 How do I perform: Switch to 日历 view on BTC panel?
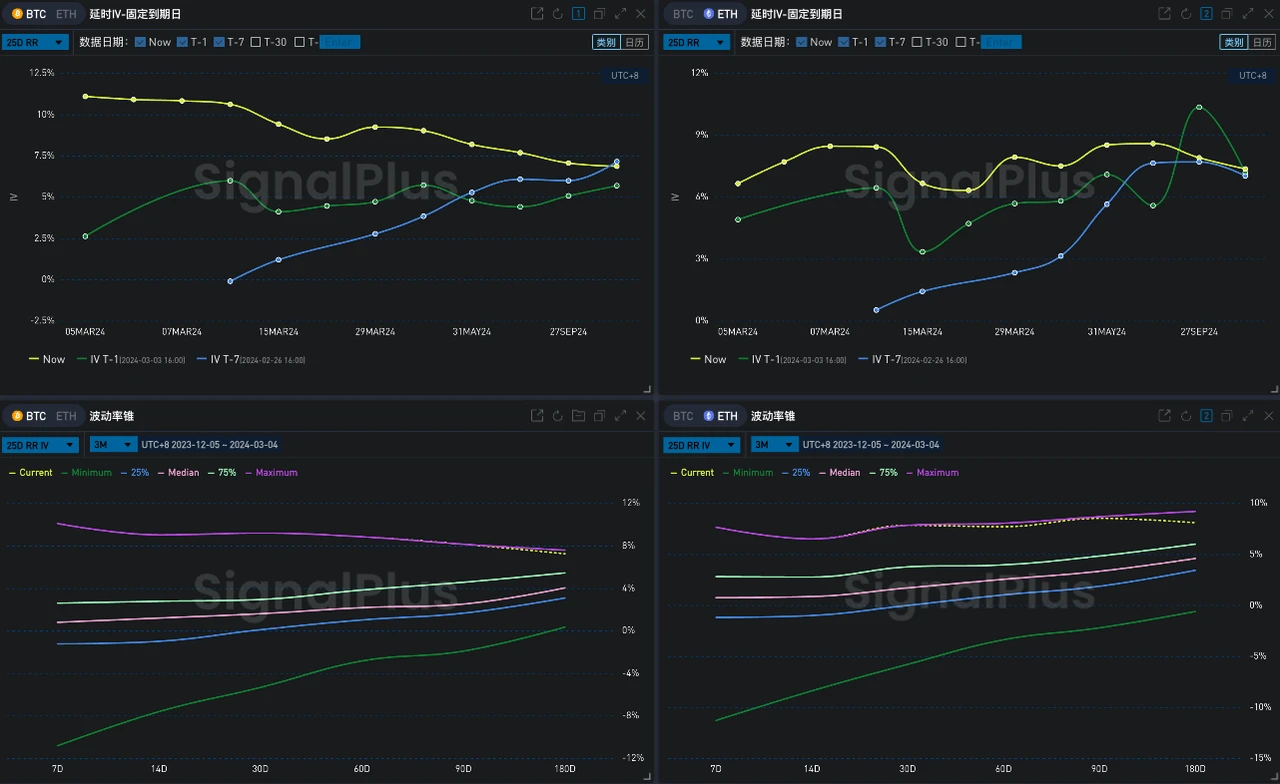point(635,42)
